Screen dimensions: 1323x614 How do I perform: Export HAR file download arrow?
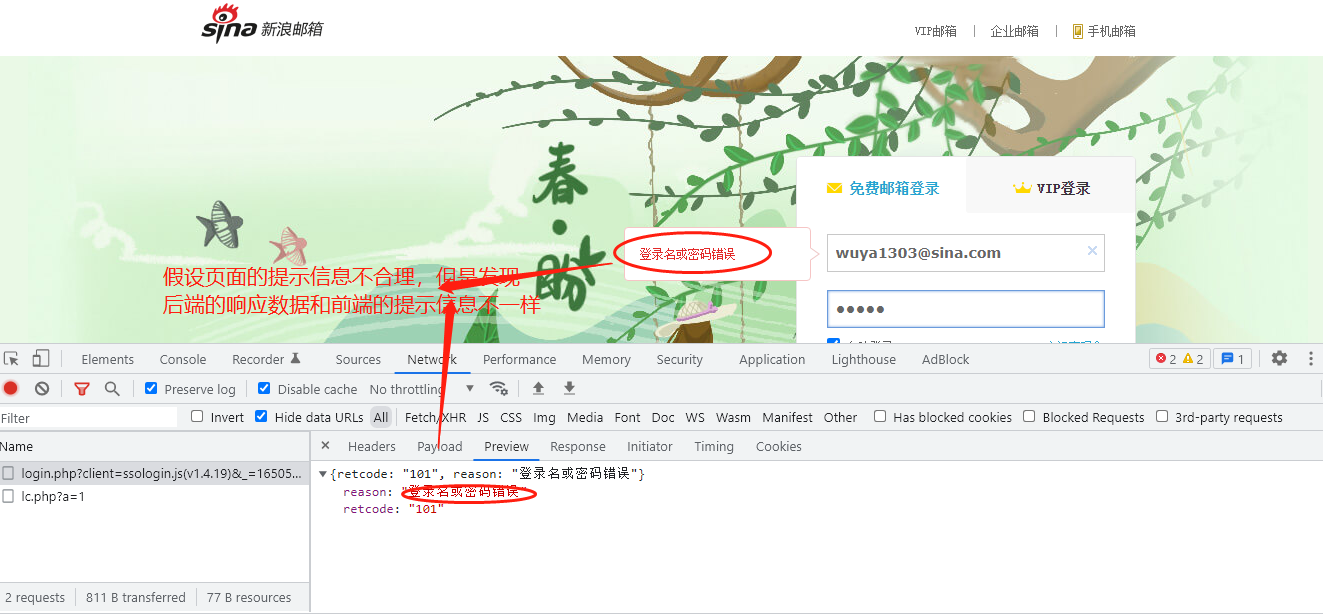click(x=569, y=389)
